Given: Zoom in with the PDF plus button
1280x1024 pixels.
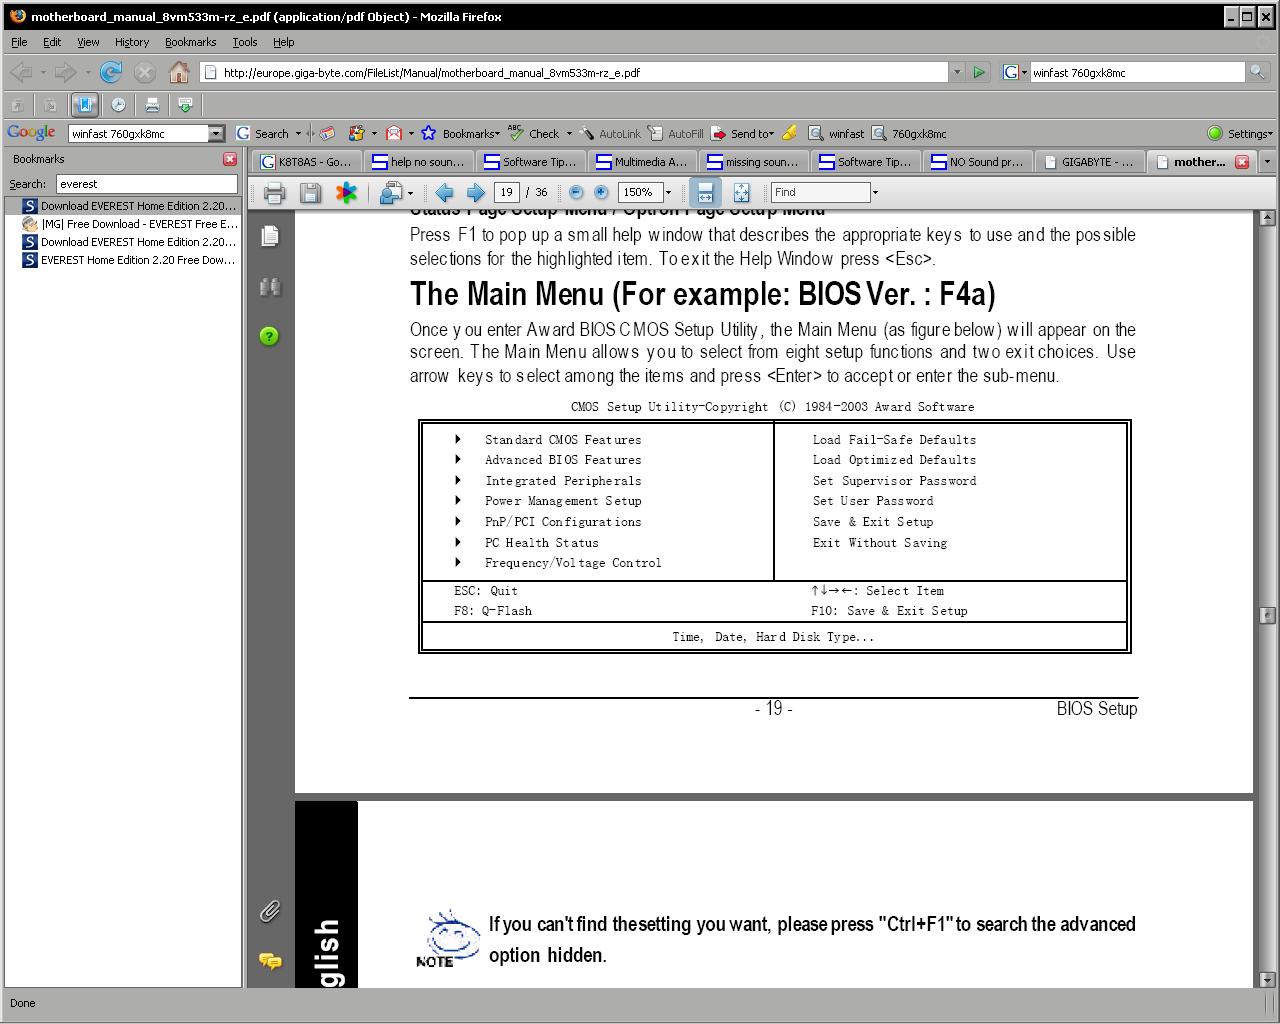Looking at the screenshot, I should [x=601, y=192].
